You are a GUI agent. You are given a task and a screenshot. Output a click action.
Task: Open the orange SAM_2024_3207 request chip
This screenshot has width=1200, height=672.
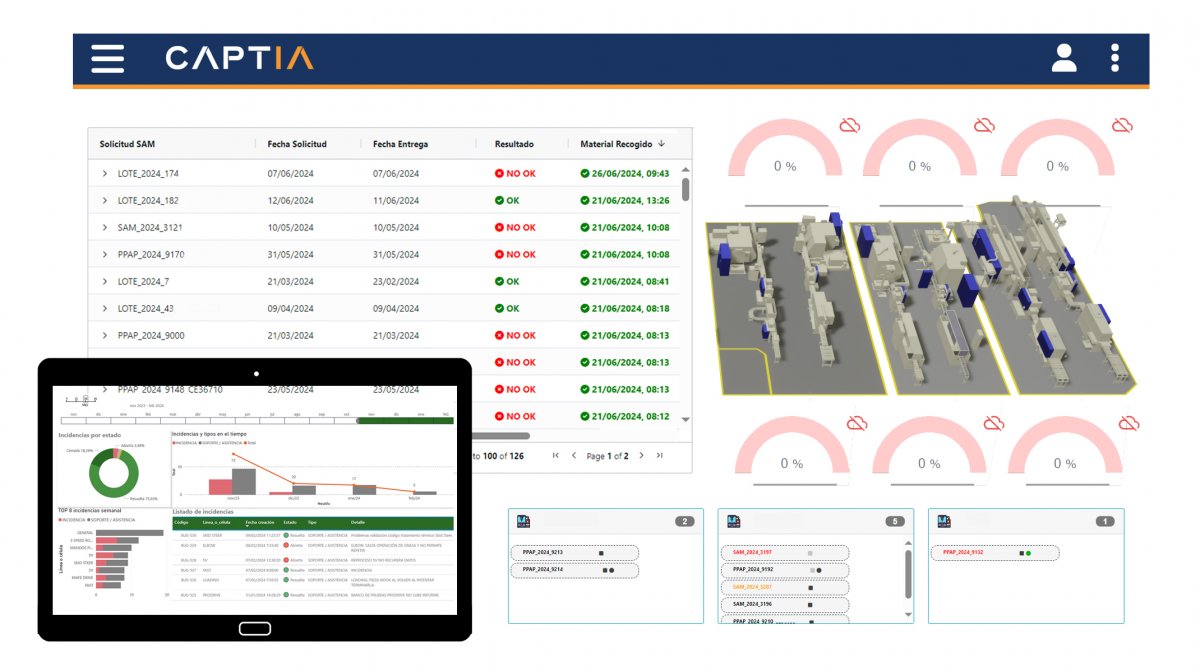pyautogui.click(x=784, y=587)
